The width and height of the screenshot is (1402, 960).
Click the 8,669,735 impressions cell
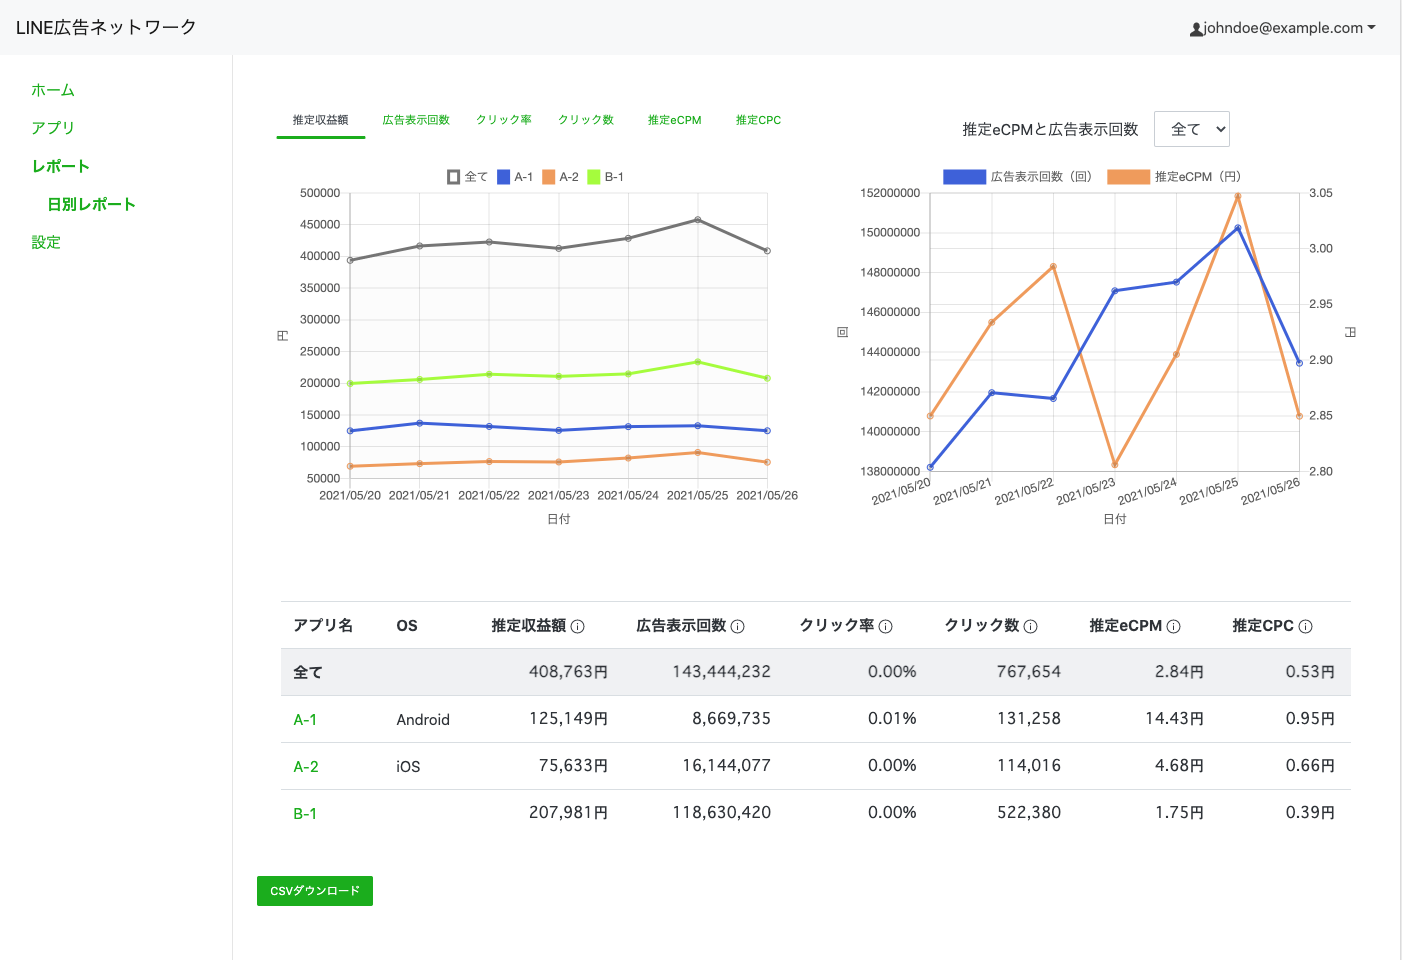732,719
